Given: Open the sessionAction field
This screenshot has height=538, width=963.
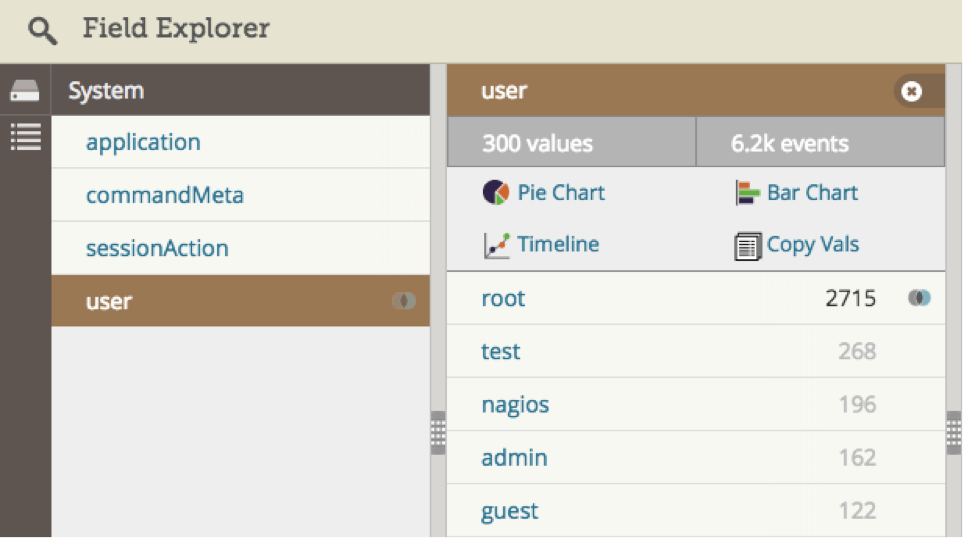Looking at the screenshot, I should pos(157,248).
